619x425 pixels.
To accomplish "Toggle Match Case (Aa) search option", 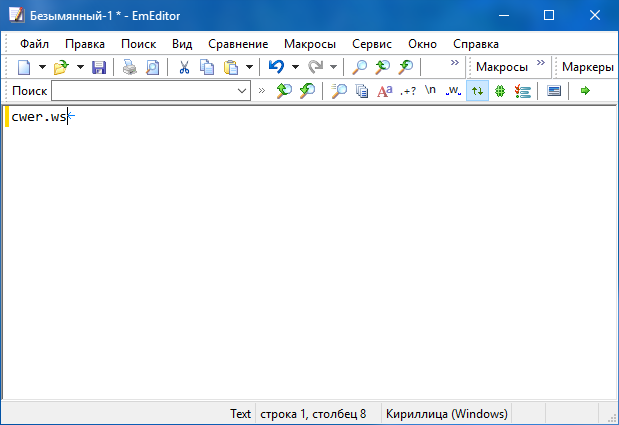I will tap(384, 91).
